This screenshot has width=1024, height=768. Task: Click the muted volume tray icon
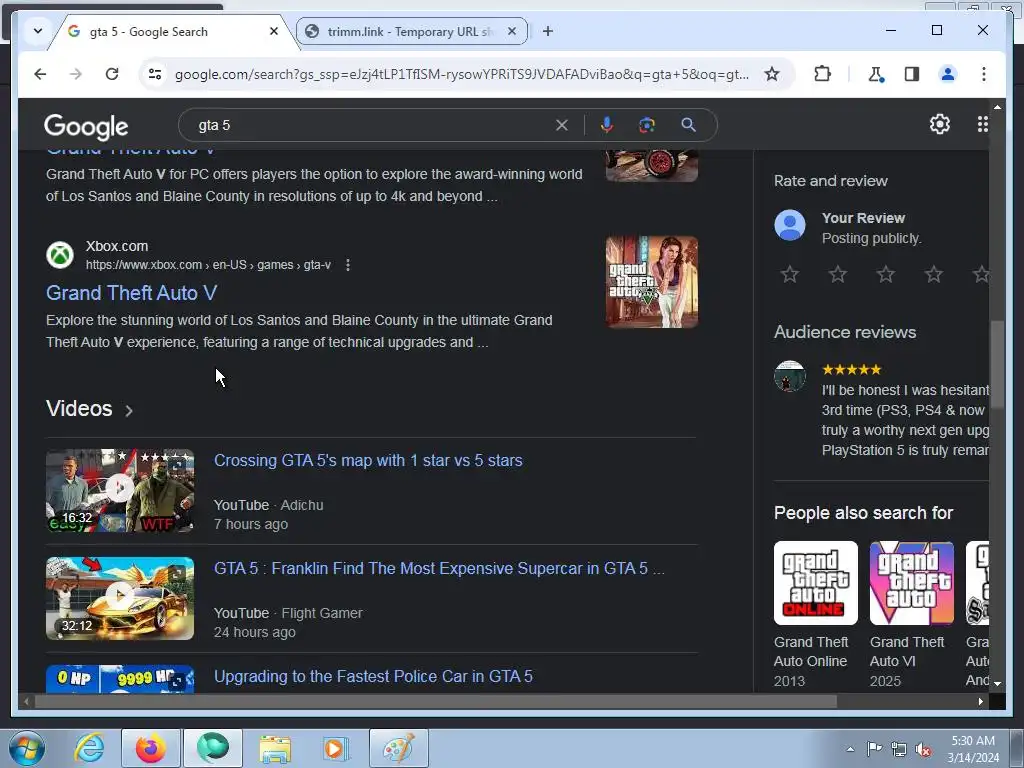pyautogui.click(x=923, y=749)
